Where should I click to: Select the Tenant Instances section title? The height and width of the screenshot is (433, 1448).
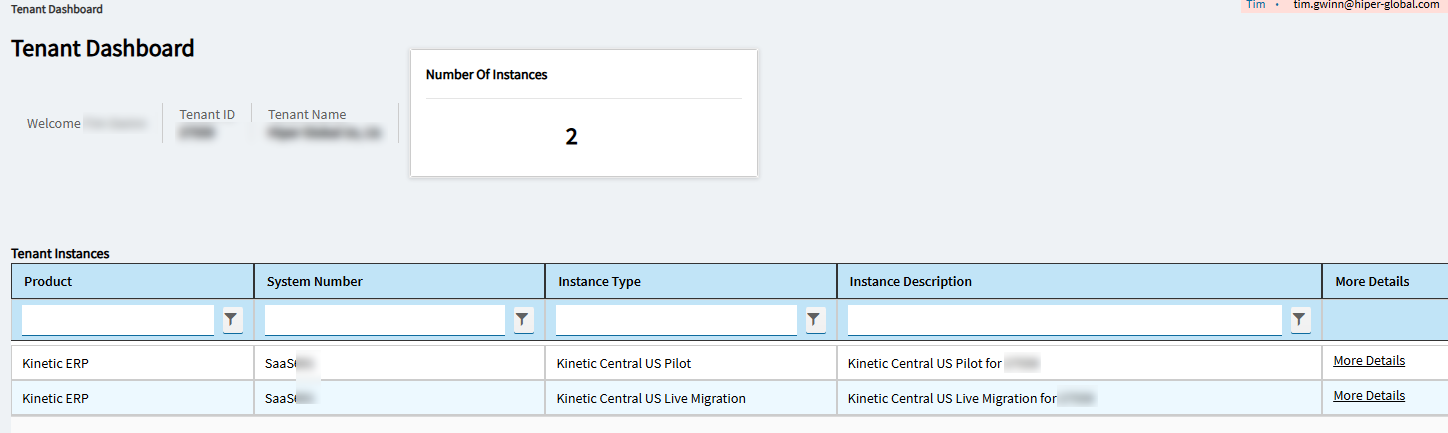60,254
